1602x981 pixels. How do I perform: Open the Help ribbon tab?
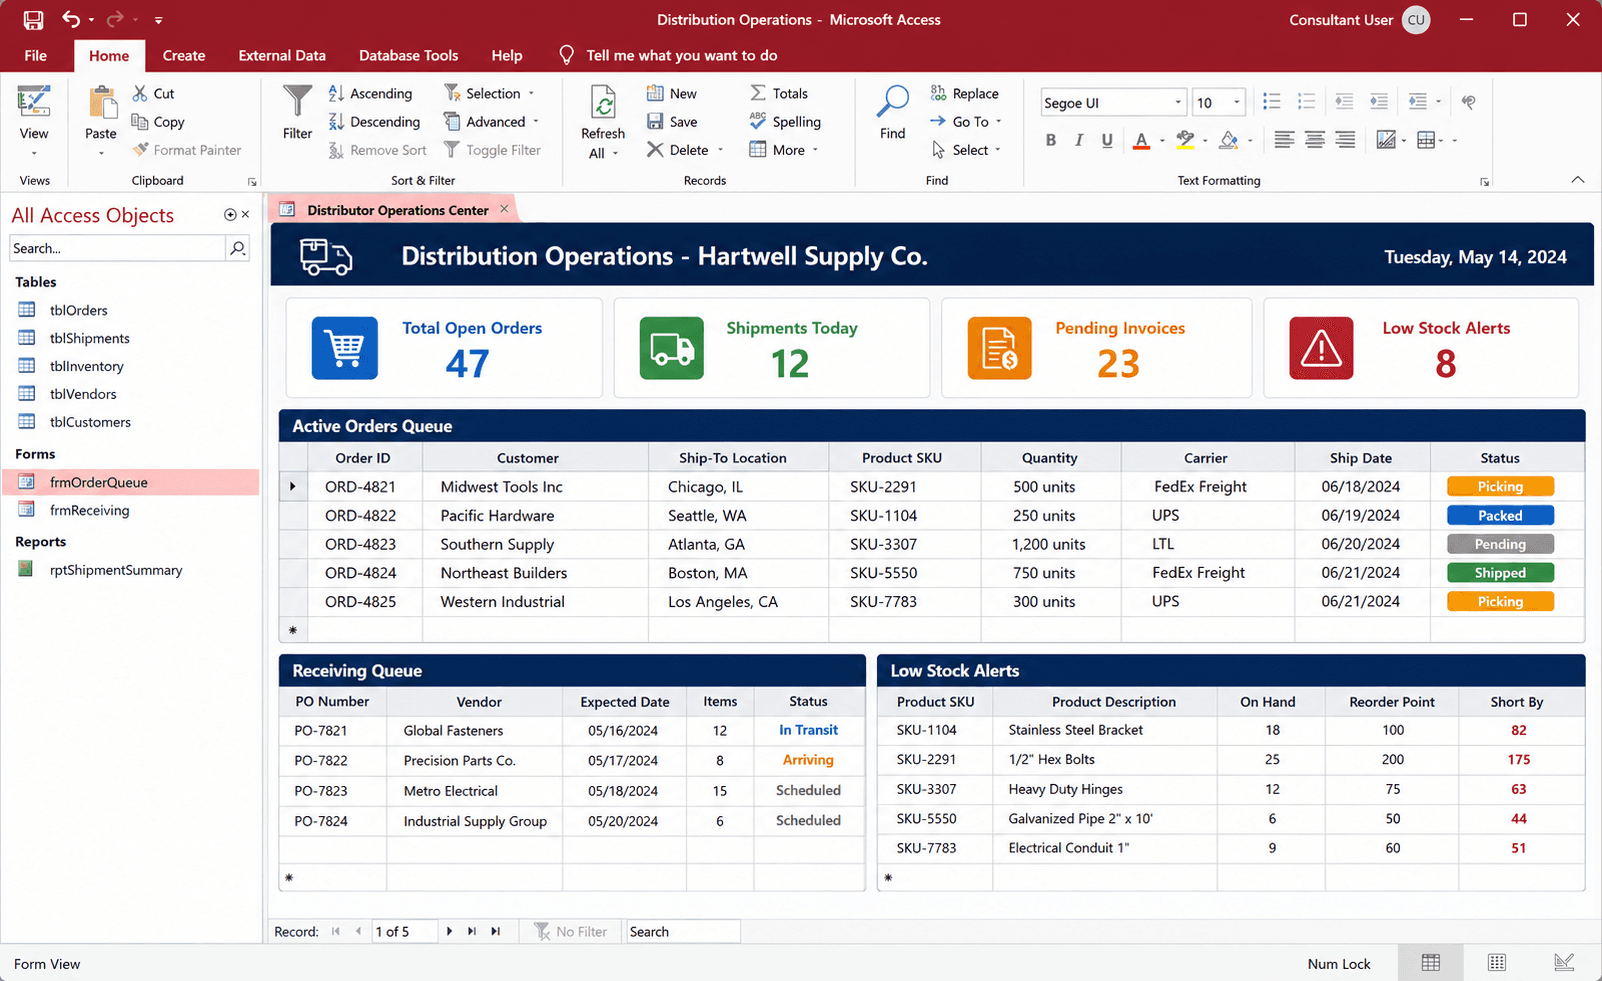click(507, 55)
